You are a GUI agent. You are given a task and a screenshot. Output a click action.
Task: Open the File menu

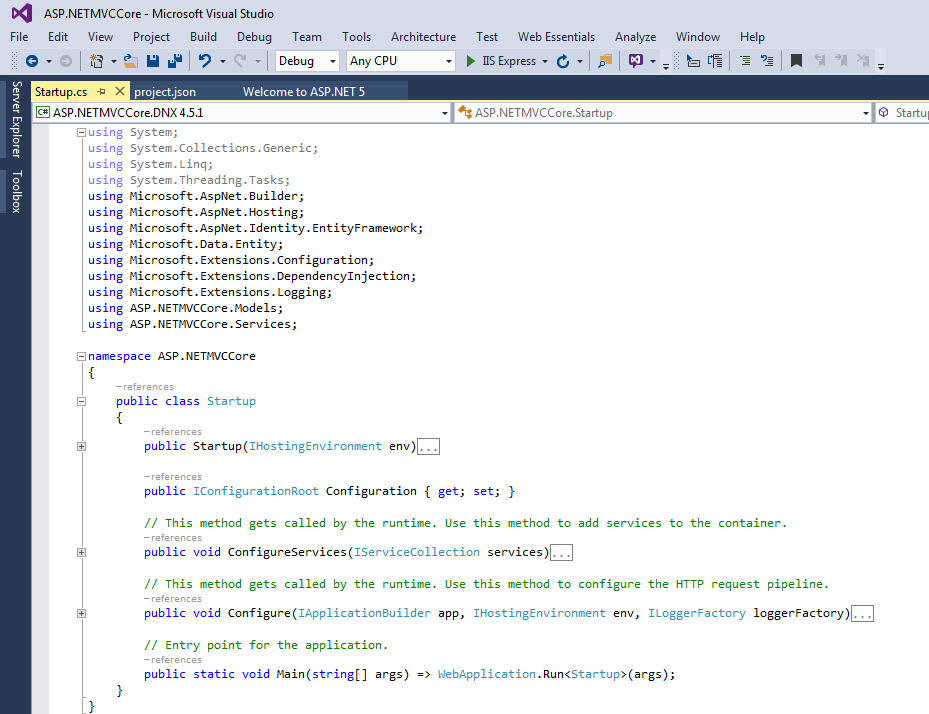click(19, 37)
